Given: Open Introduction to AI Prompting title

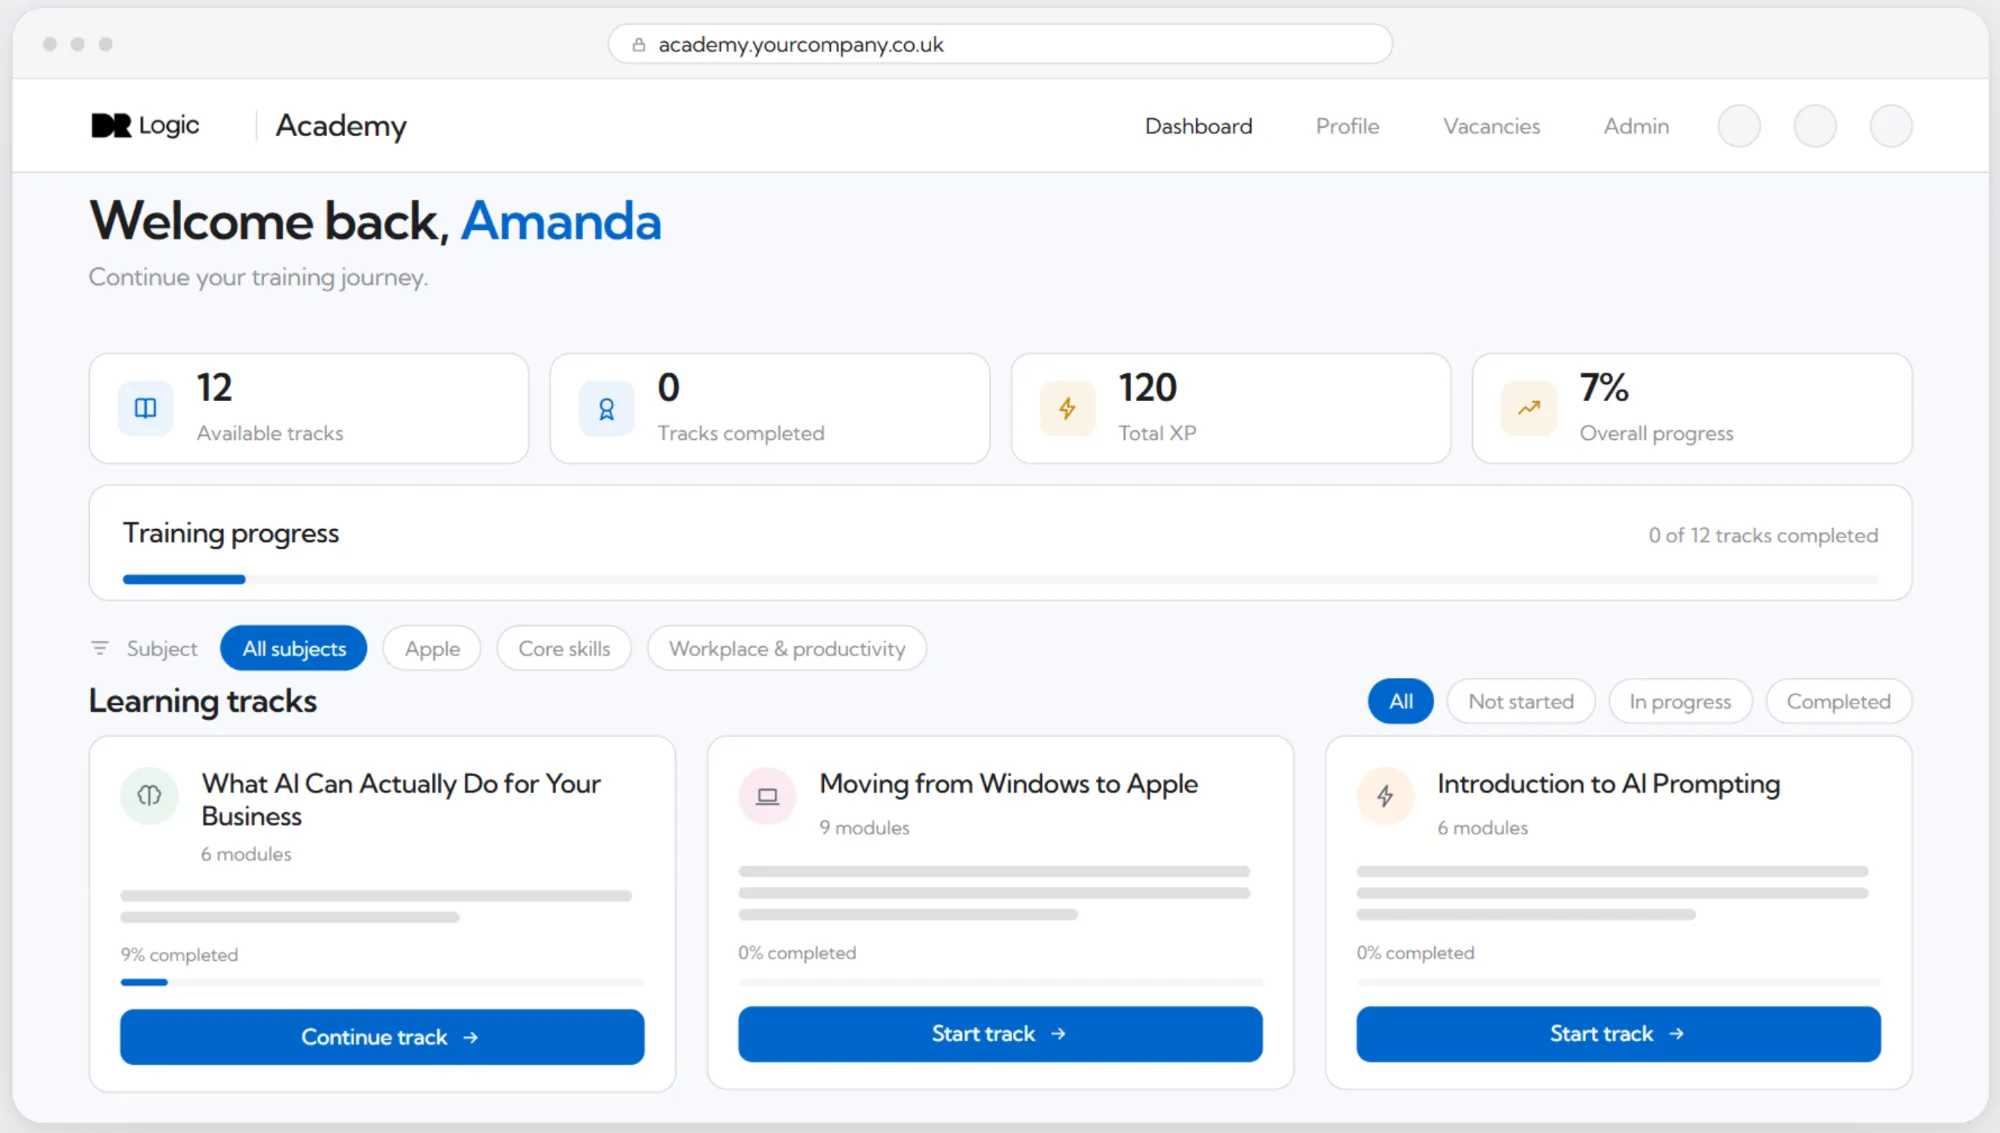Looking at the screenshot, I should [x=1608, y=784].
